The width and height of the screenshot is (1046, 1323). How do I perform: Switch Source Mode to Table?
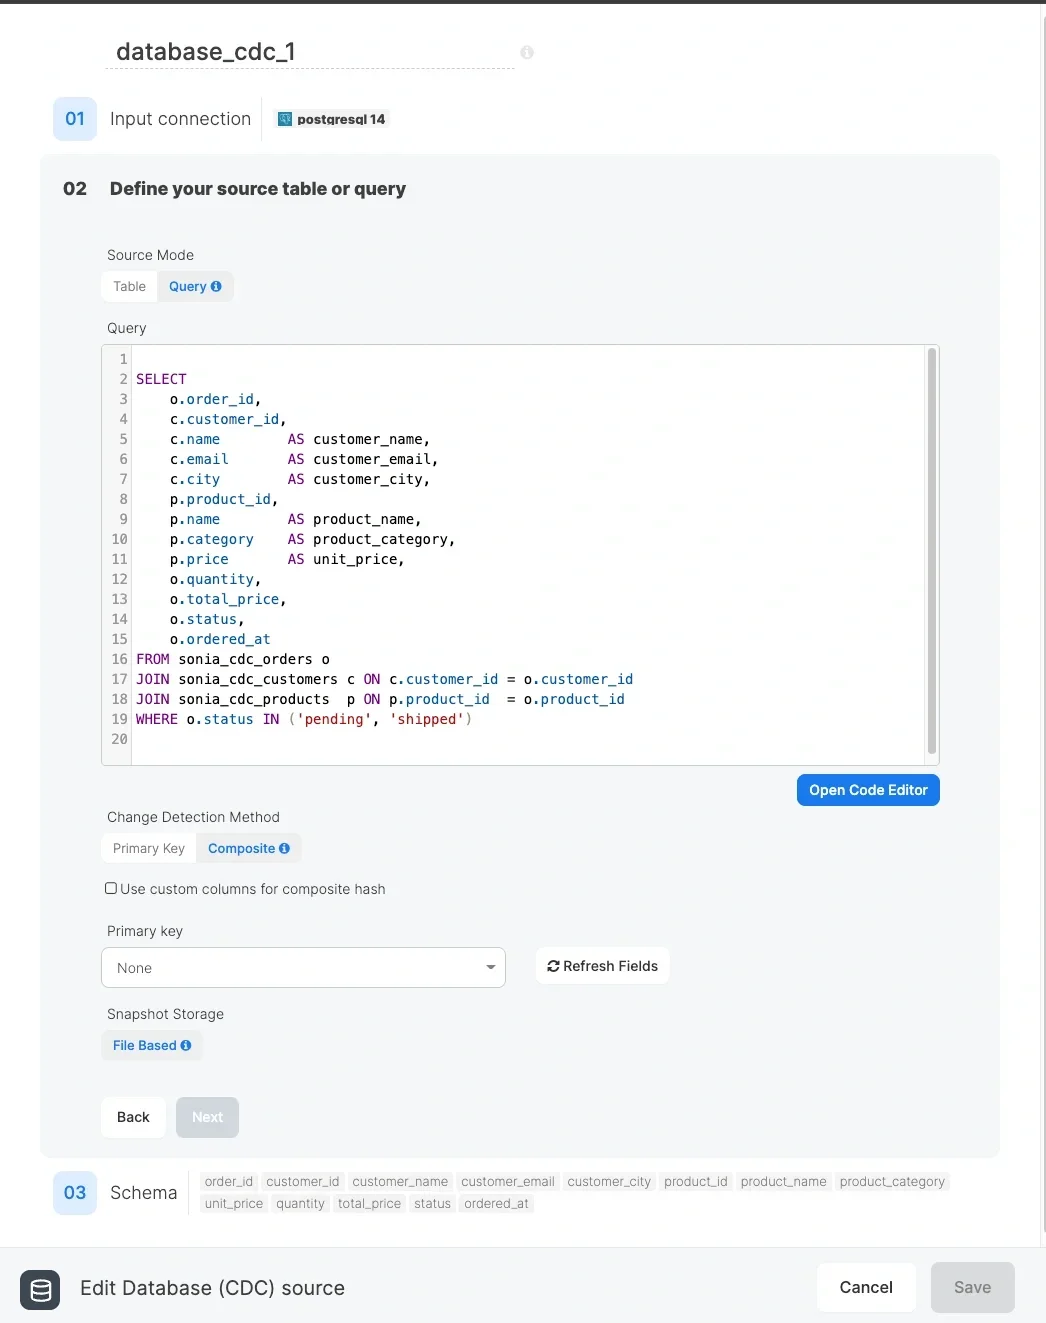129,286
